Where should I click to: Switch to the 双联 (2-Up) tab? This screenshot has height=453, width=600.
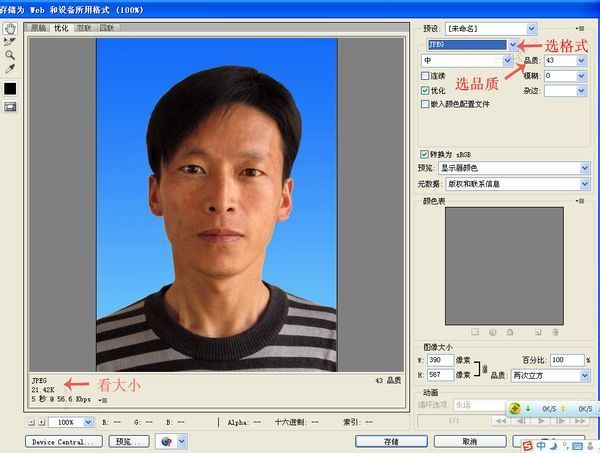(x=83, y=28)
